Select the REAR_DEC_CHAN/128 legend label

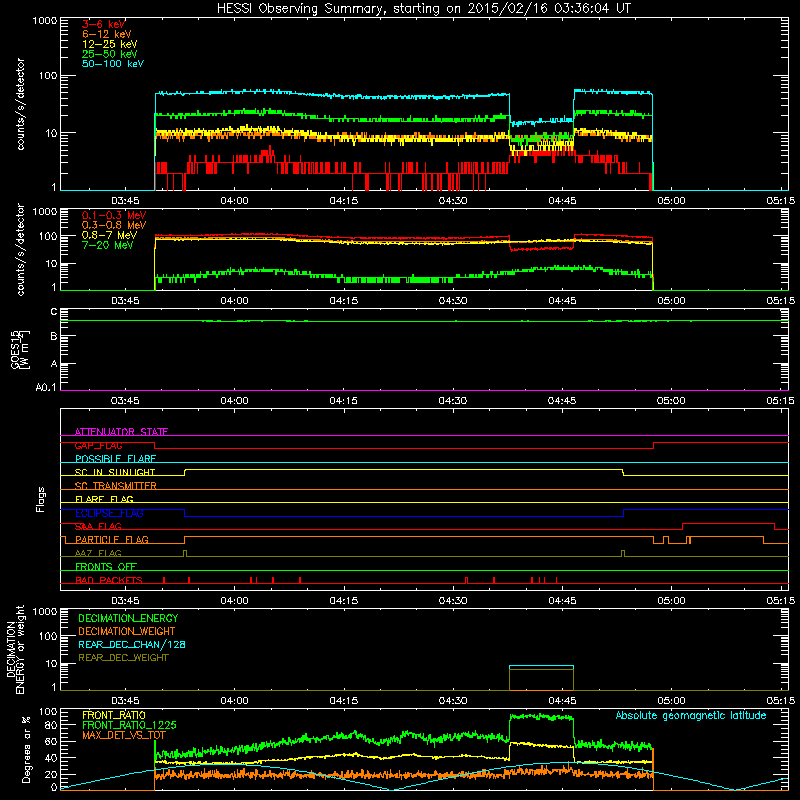[x=132, y=645]
